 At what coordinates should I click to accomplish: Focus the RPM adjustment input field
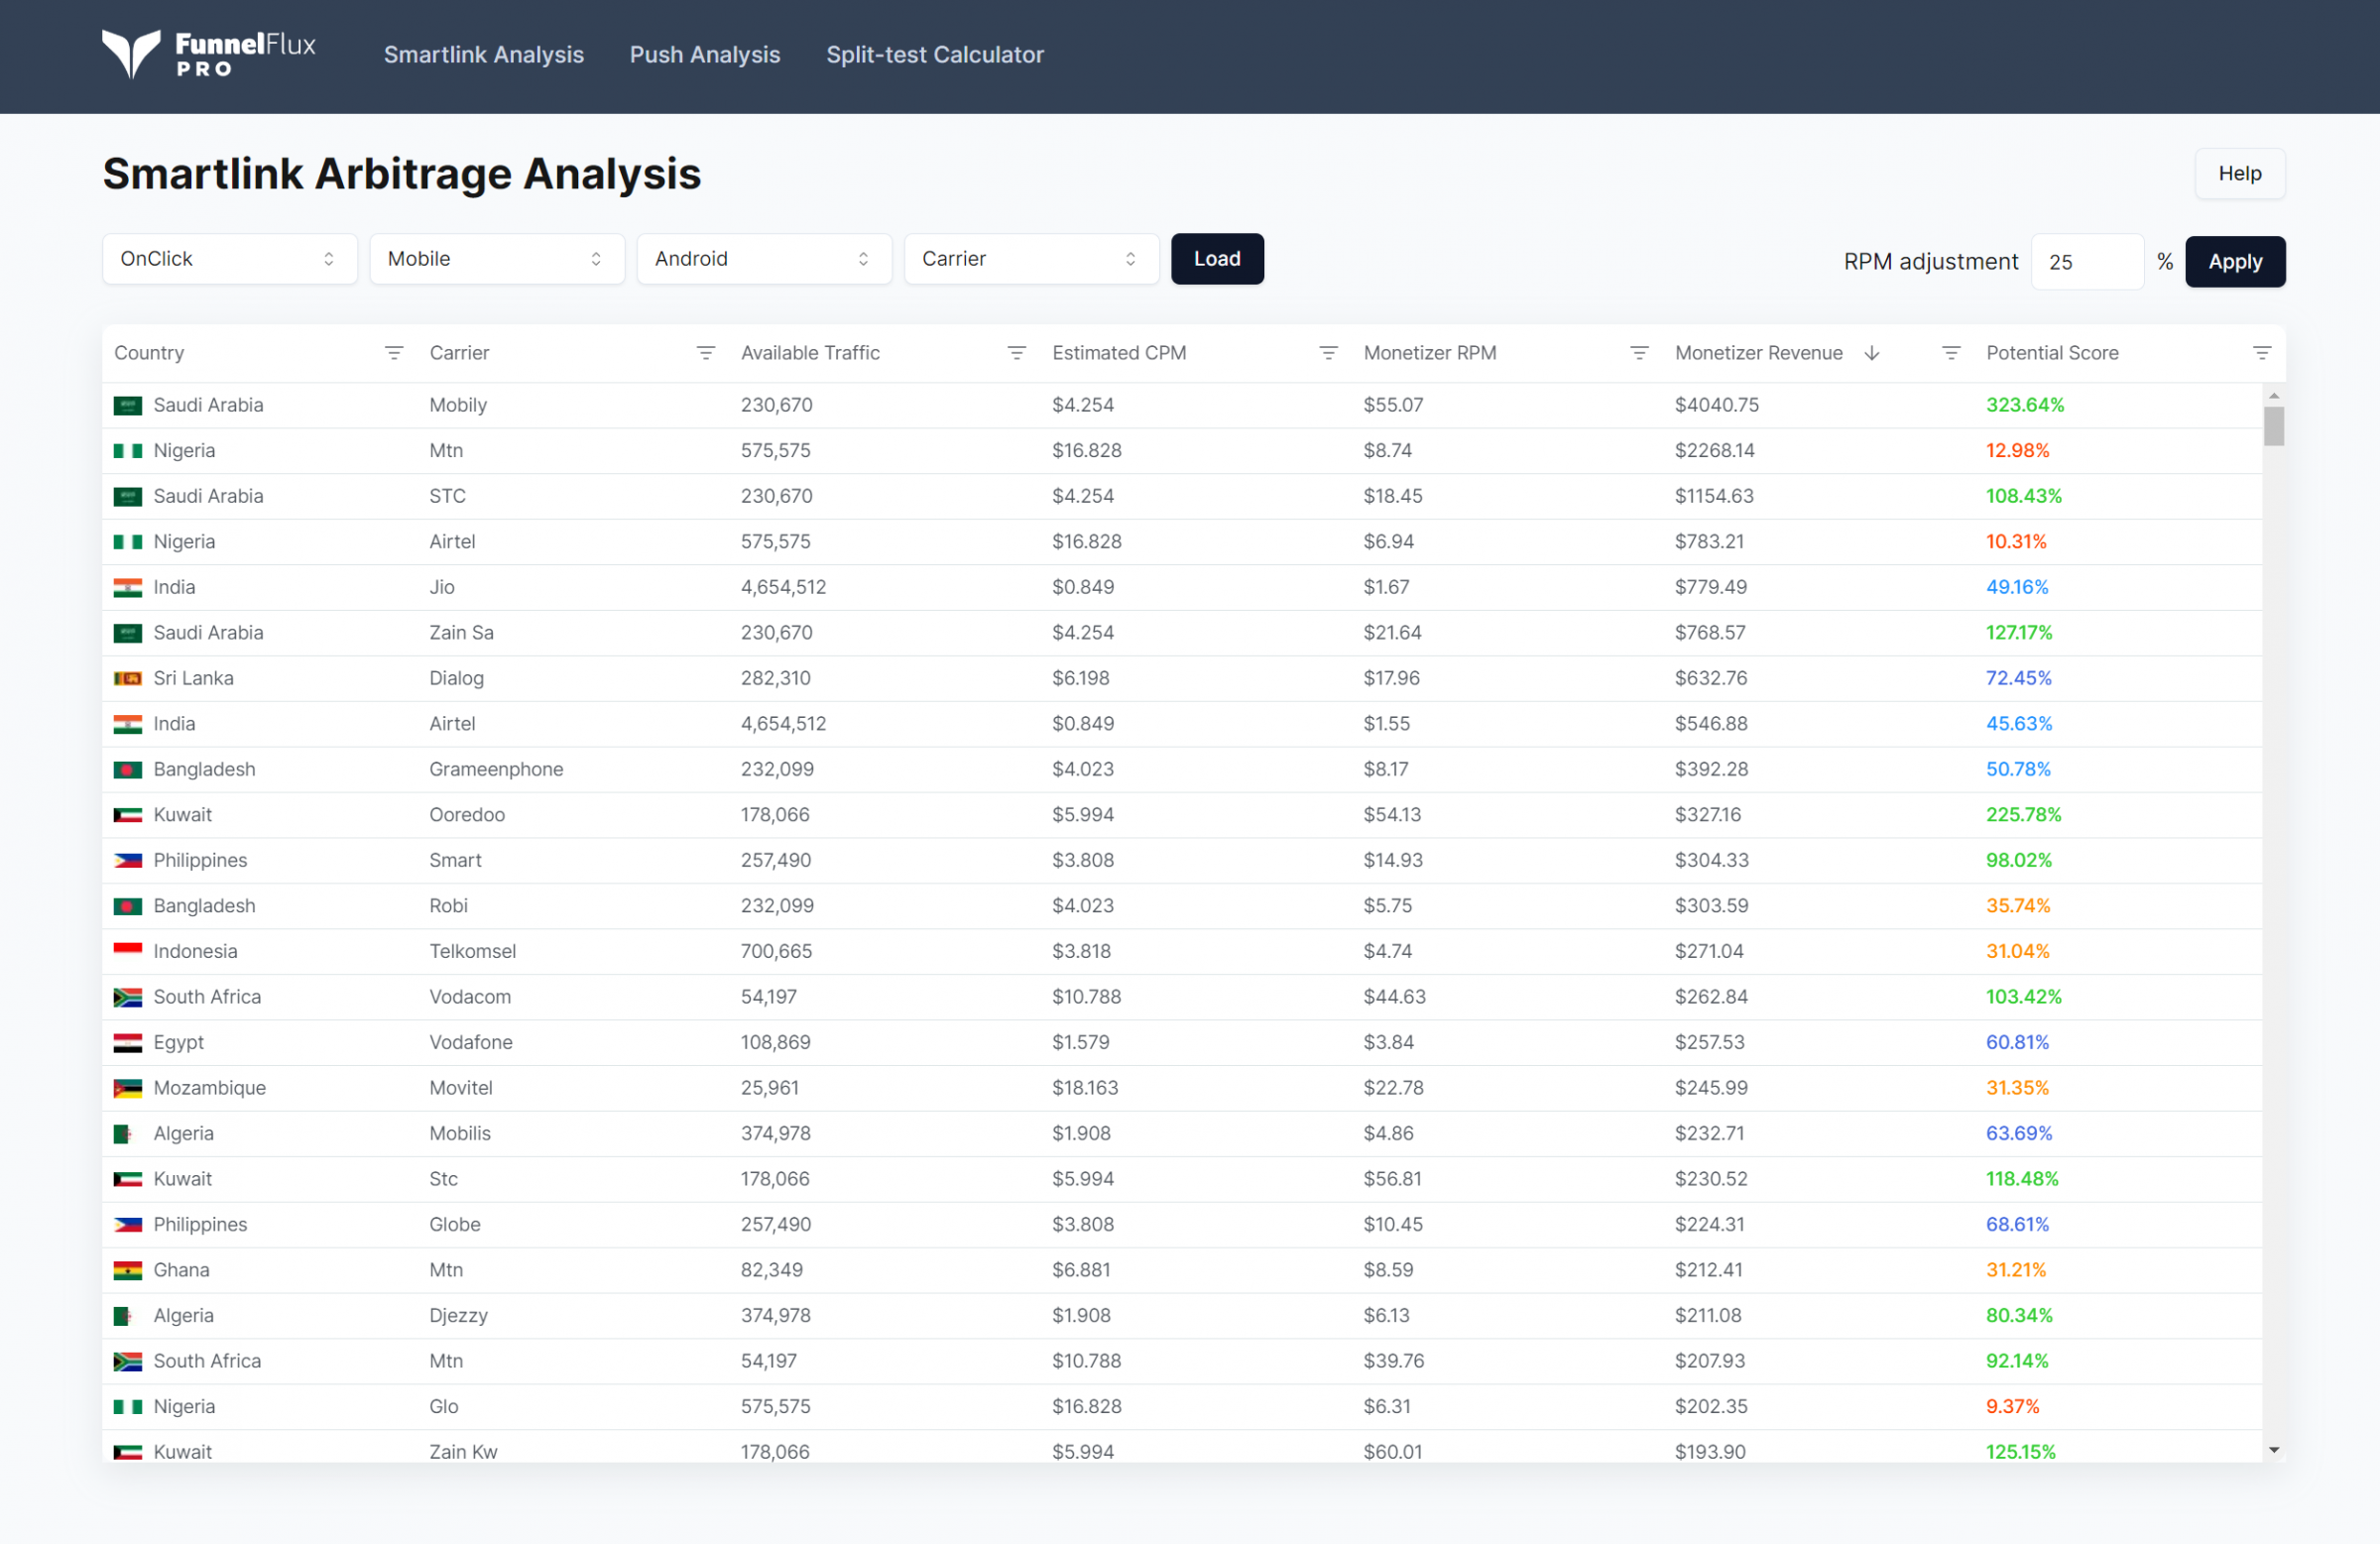coord(2087,262)
